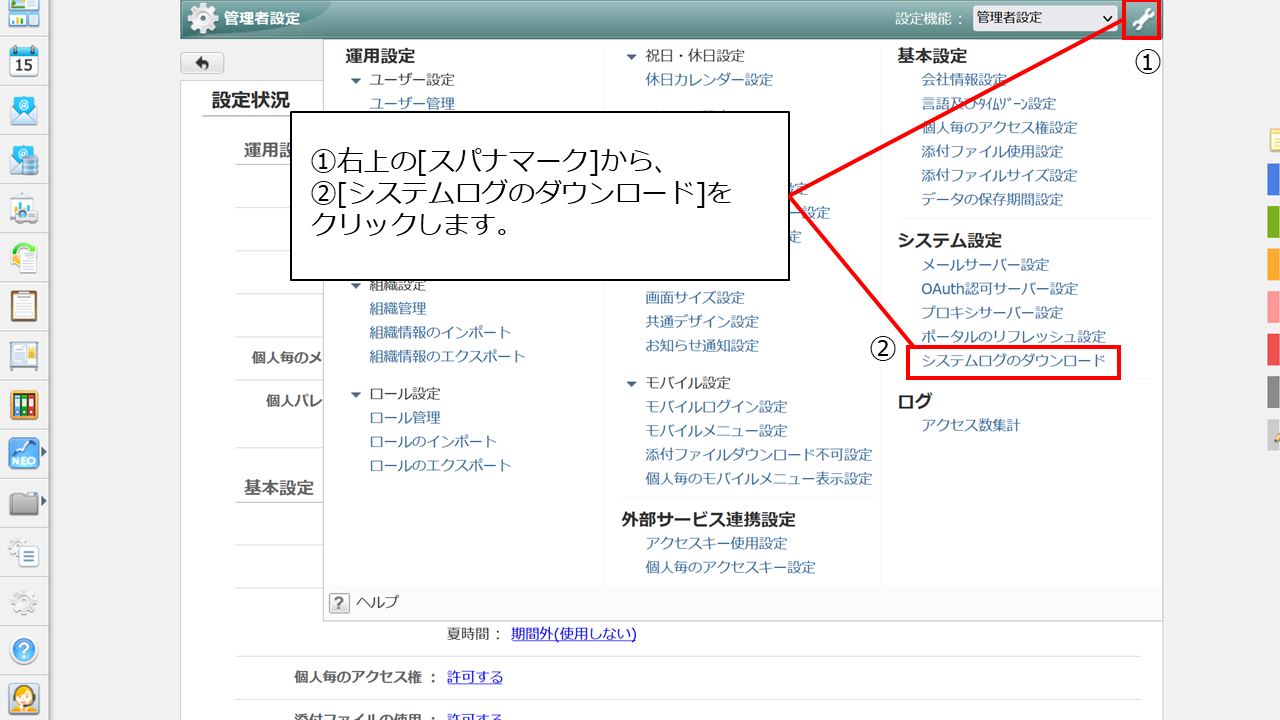Click the 期間外(使用しない) link
This screenshot has width=1280, height=720.
pyautogui.click(x=573, y=634)
